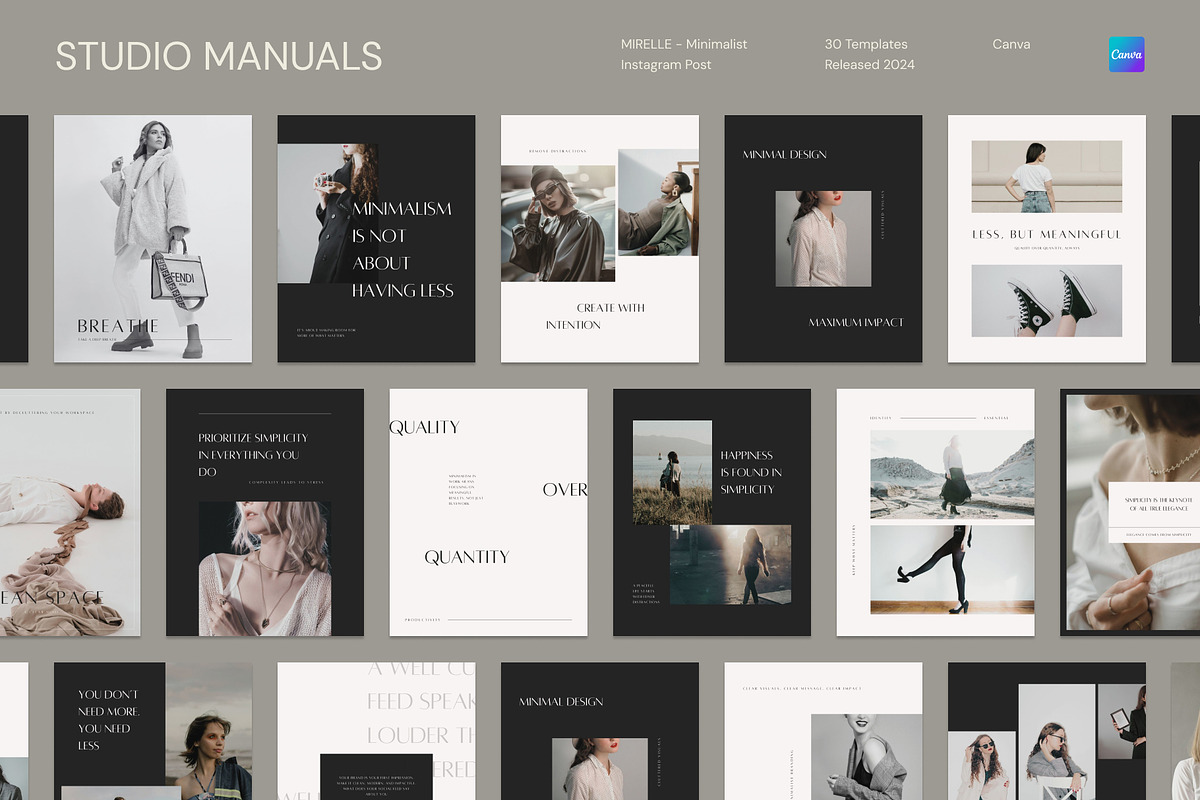Click the STUDIO MANUALS heading
The height and width of the screenshot is (800, 1200).
click(219, 56)
